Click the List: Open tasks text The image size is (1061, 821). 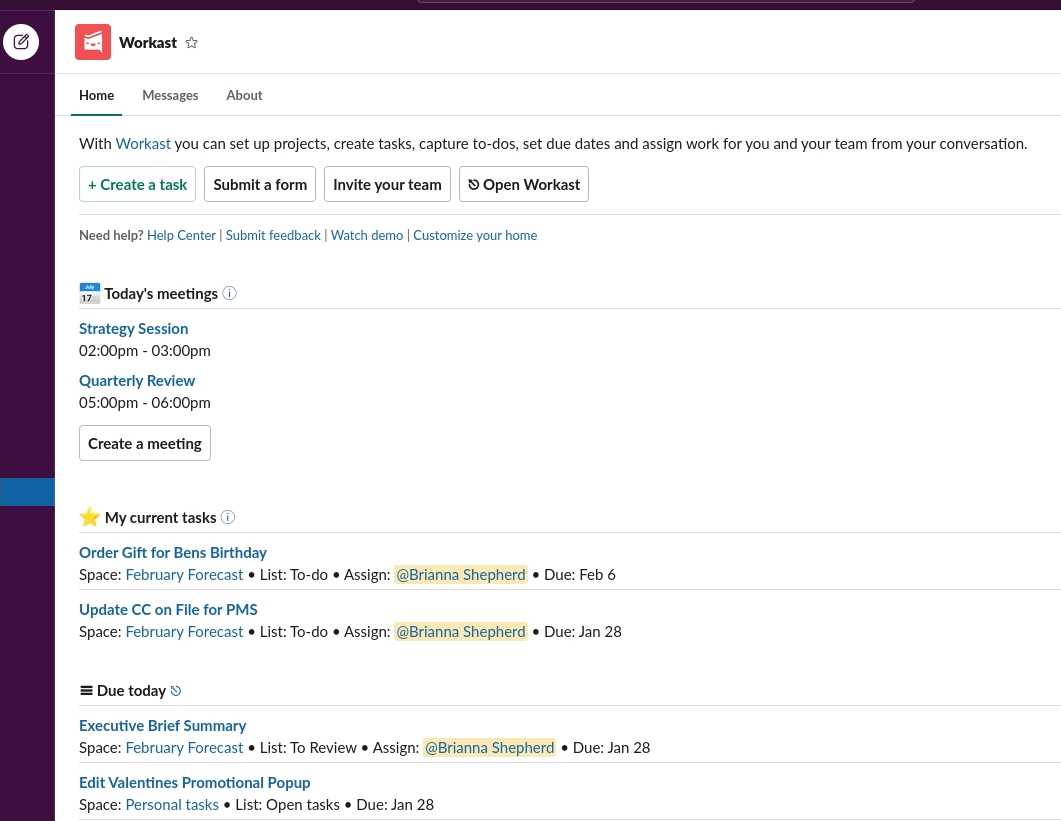[288, 805]
